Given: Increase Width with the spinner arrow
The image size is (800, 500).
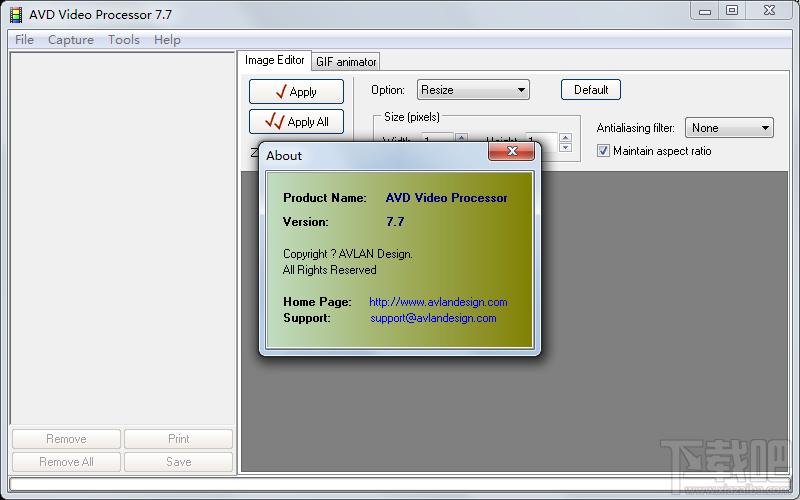Looking at the screenshot, I should click(461, 137).
